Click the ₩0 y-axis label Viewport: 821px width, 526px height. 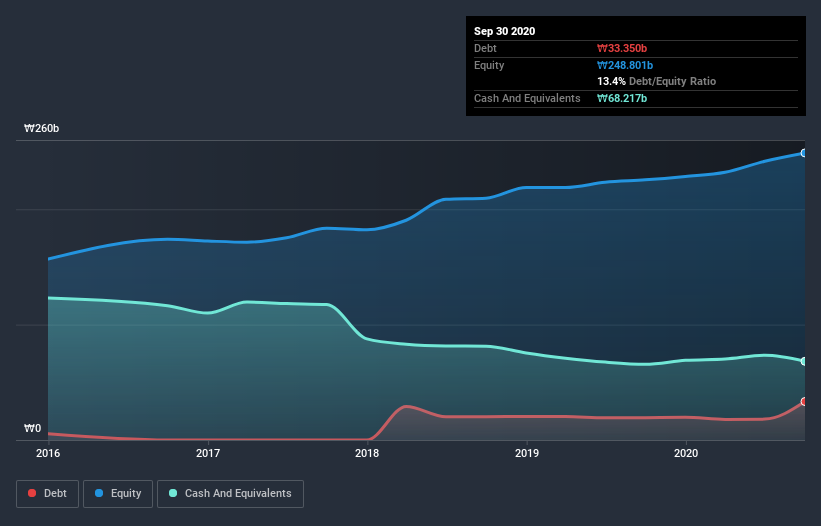tap(32, 428)
